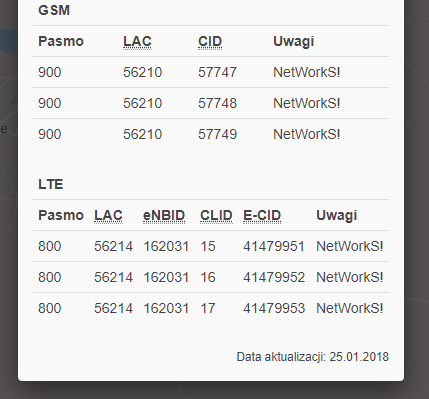The width and height of the screenshot is (429, 399).
Task: Click the NetWorkS! note in CLID 17 row
Action: tap(350, 308)
